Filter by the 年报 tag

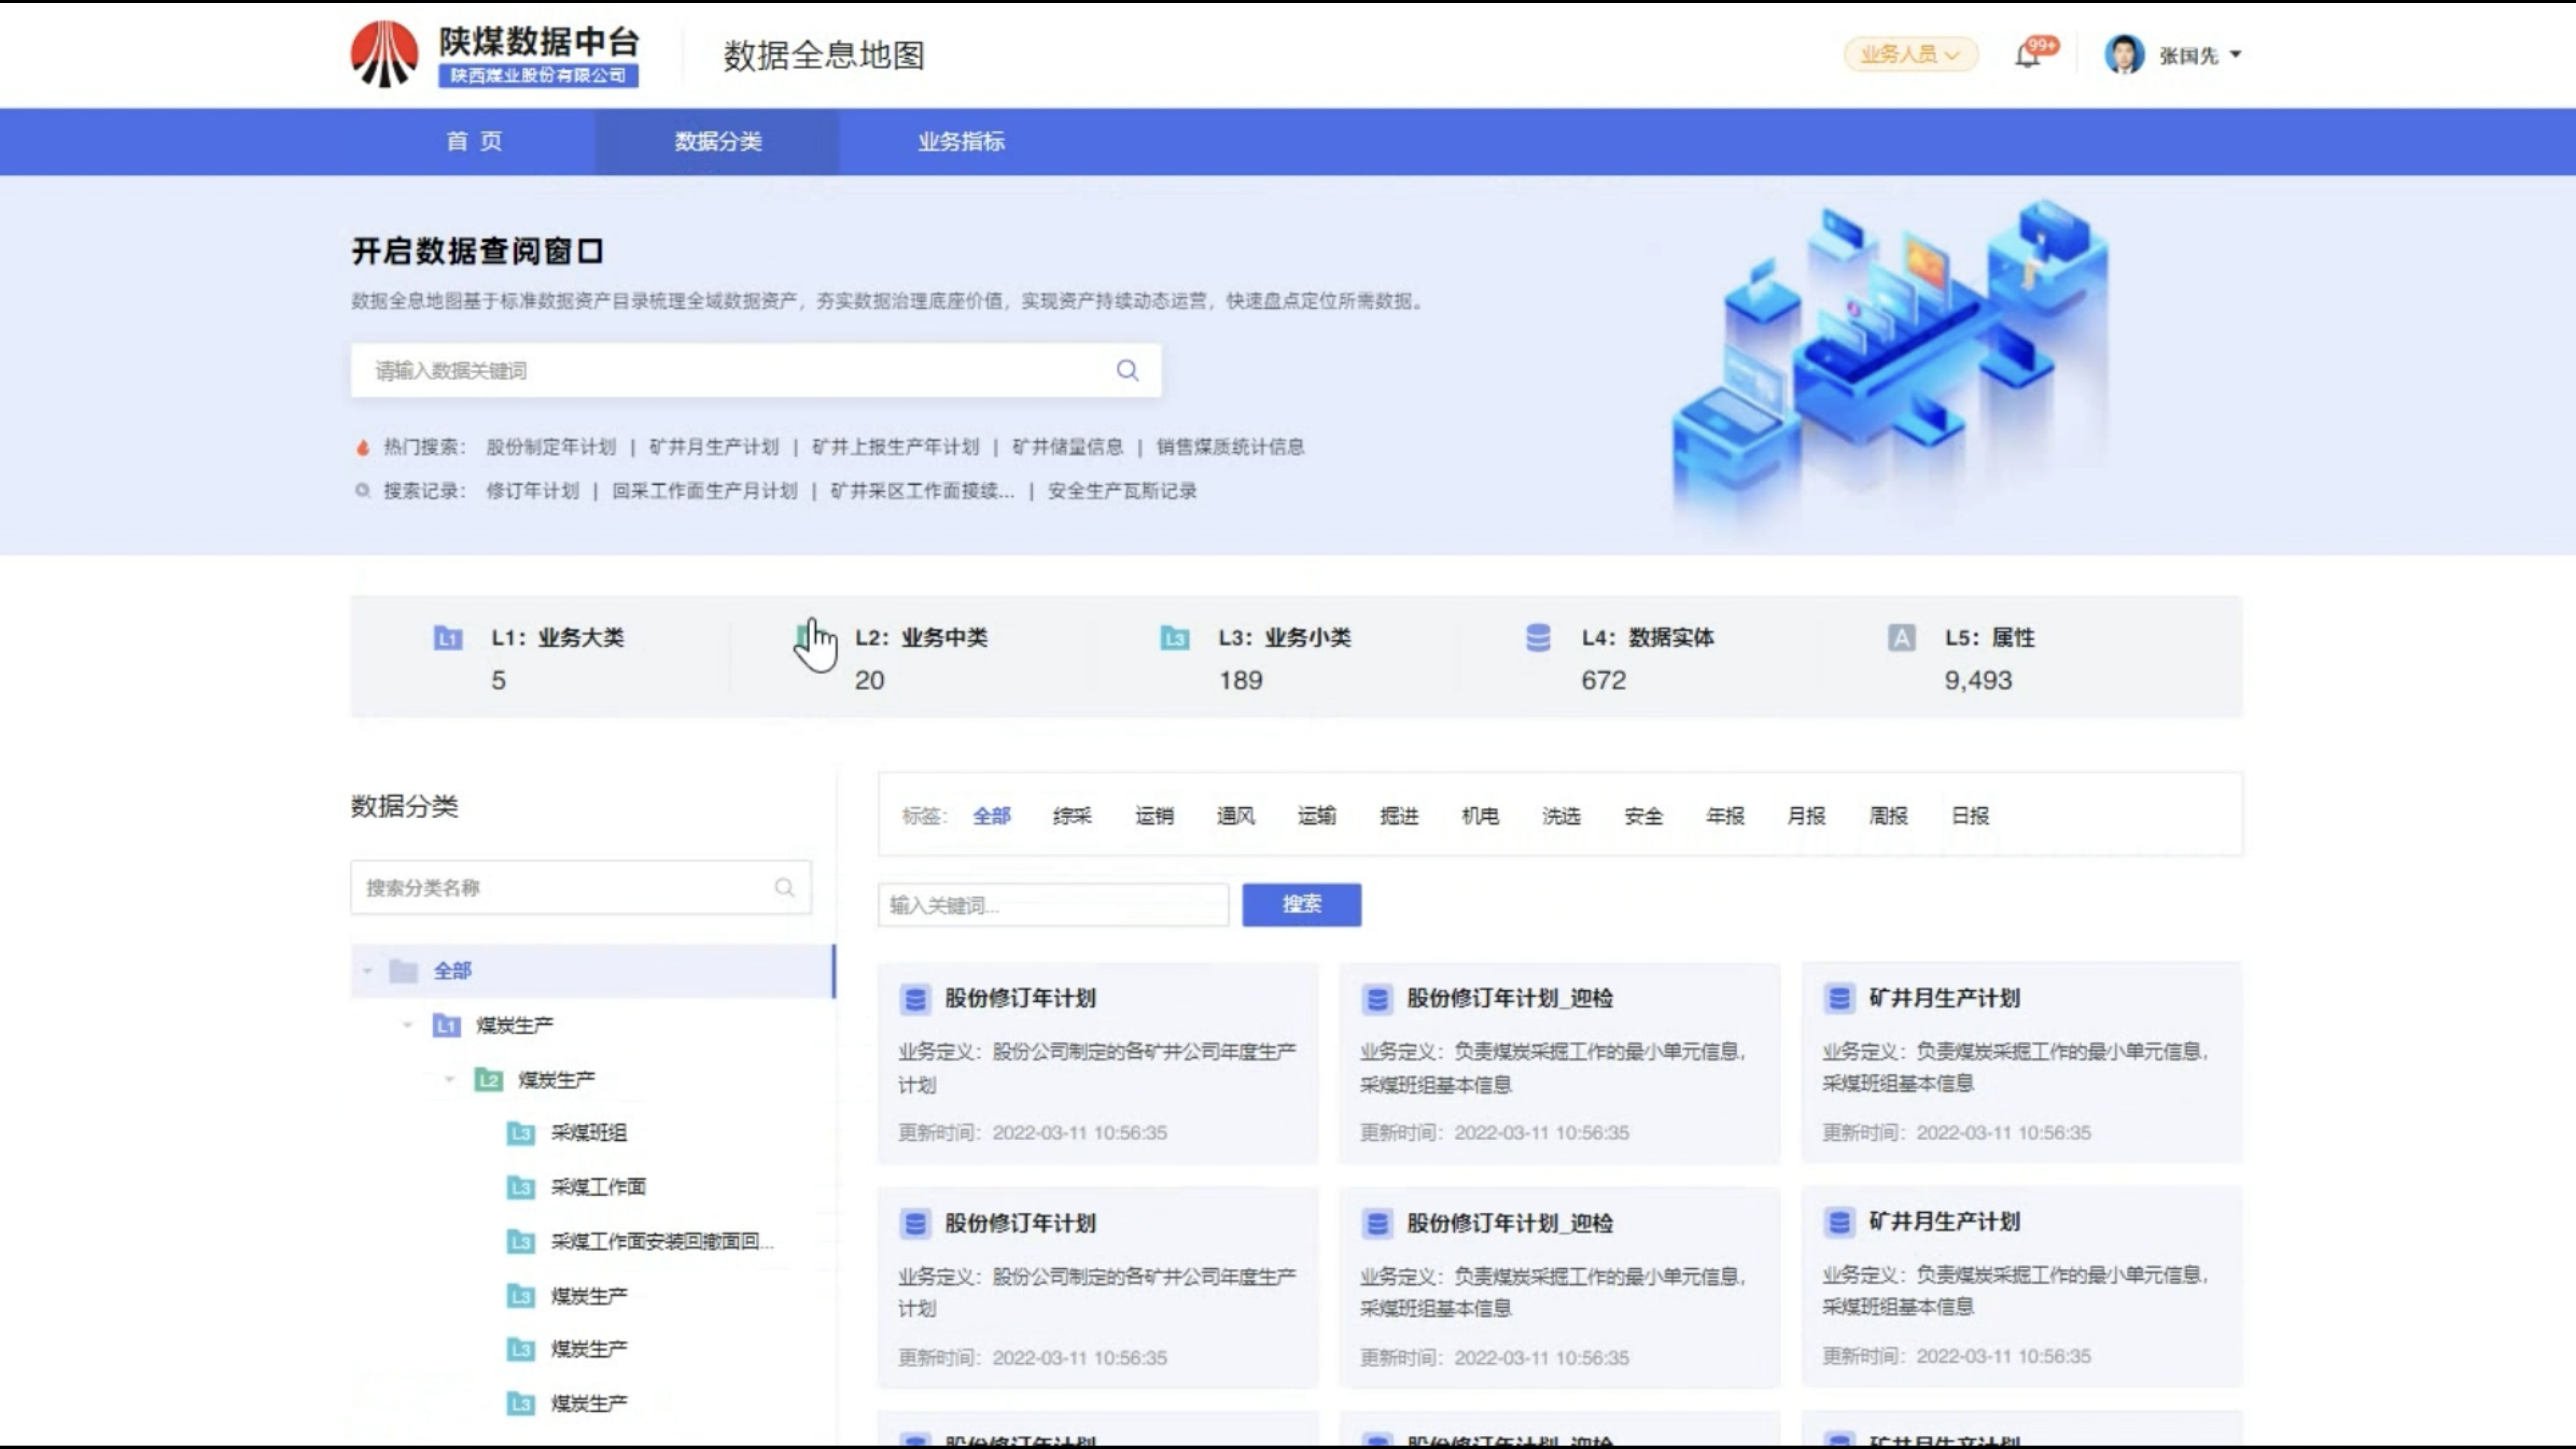(1725, 816)
